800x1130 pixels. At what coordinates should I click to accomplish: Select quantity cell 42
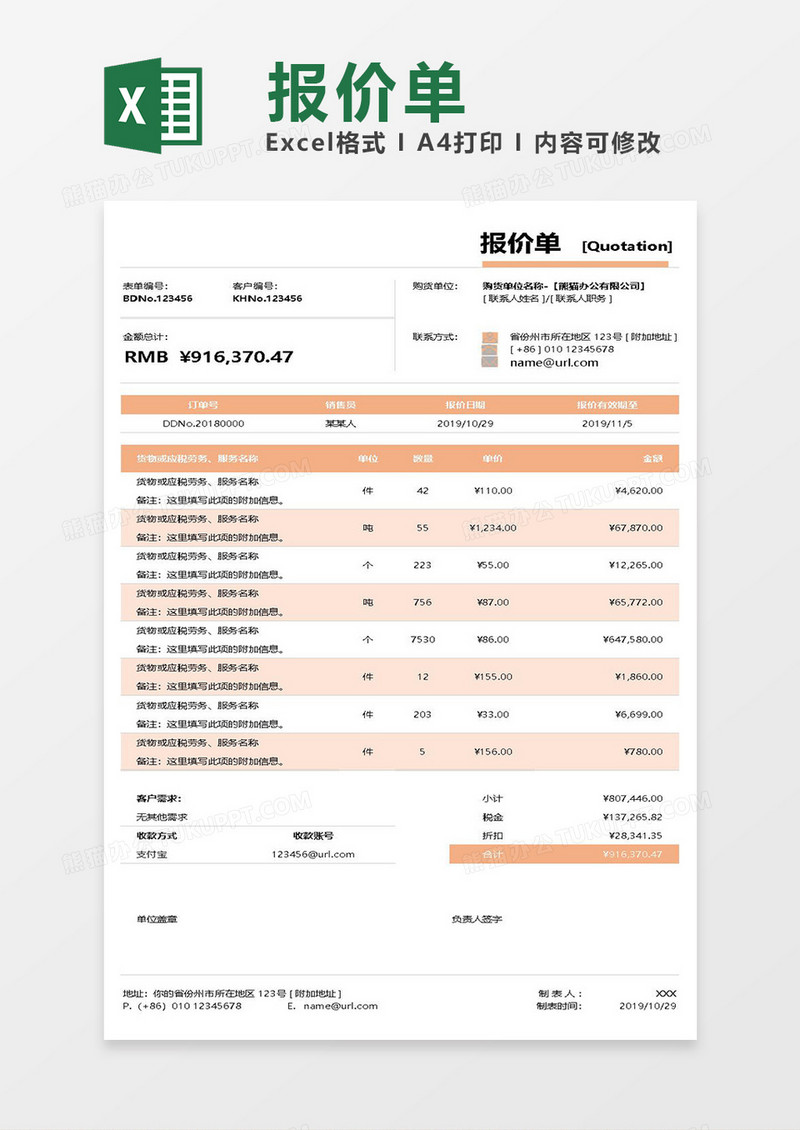423,491
